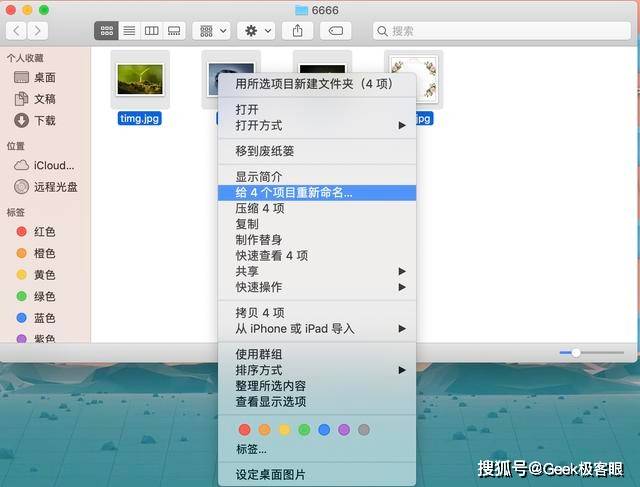This screenshot has width=640, height=487.
Task: Expand 从 iPhone 或 iPad 导入 submenu
Action: (x=317, y=329)
